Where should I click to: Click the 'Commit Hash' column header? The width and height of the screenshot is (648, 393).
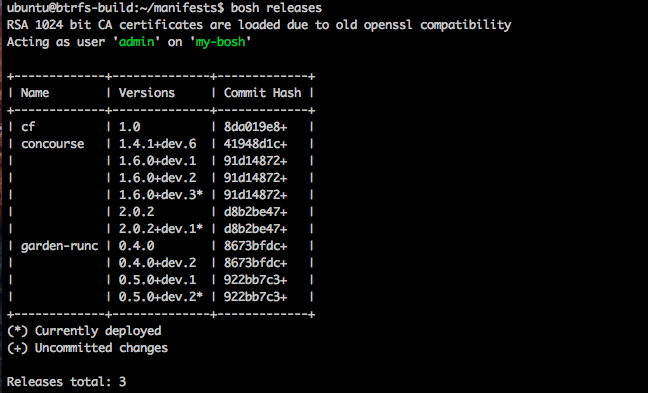click(262, 93)
